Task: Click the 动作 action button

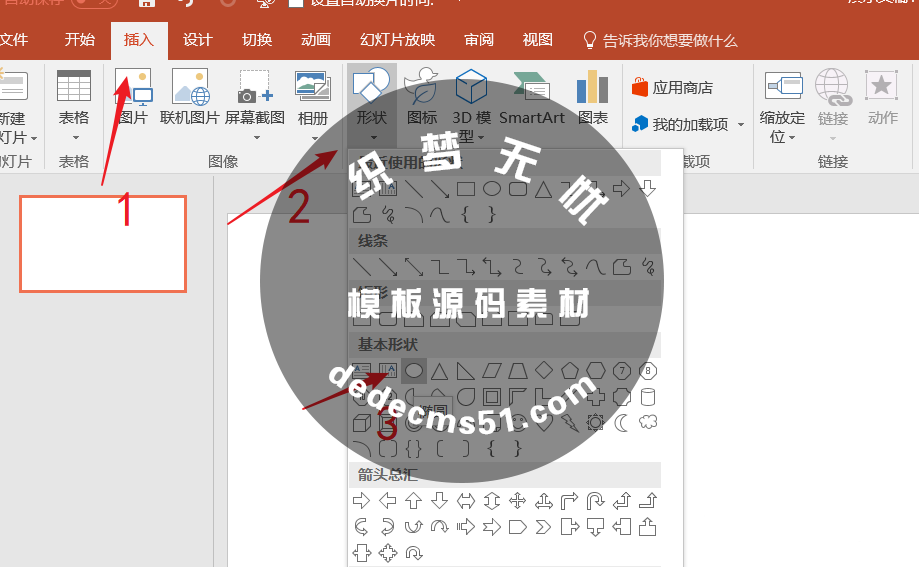Action: coord(882,97)
